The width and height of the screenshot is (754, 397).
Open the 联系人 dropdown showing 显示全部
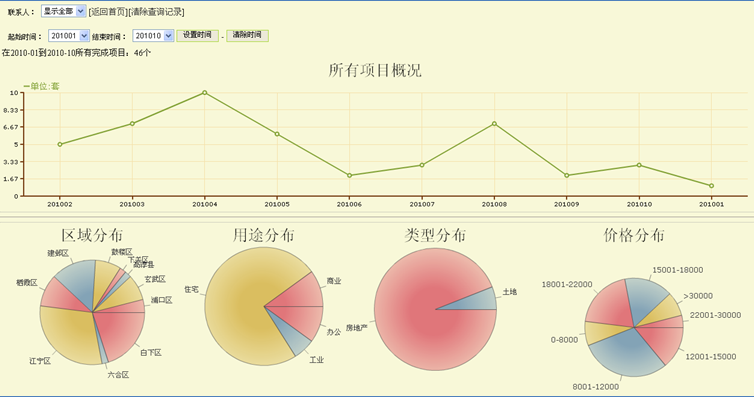tap(63, 11)
